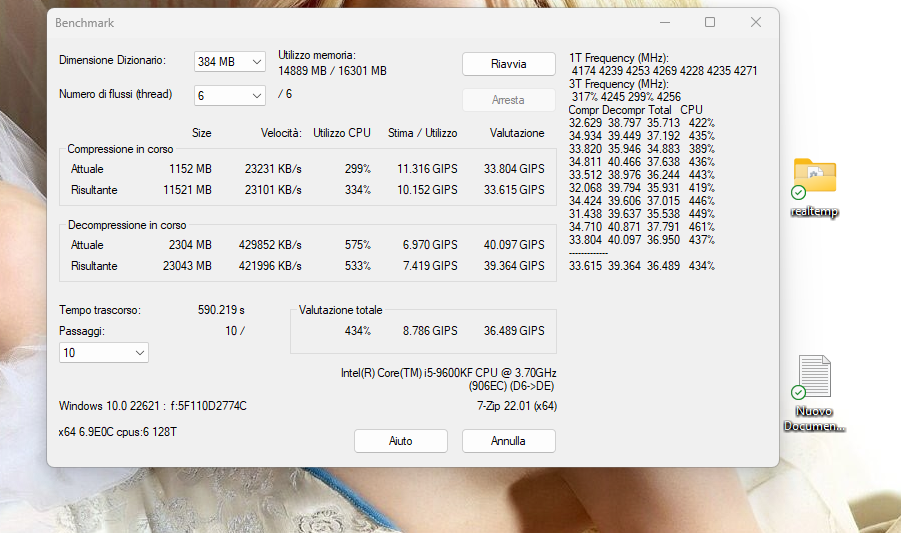Image resolution: width=901 pixels, height=533 pixels.
Task: Click the compression Attuale size 1152 MB
Action: click(x=190, y=169)
